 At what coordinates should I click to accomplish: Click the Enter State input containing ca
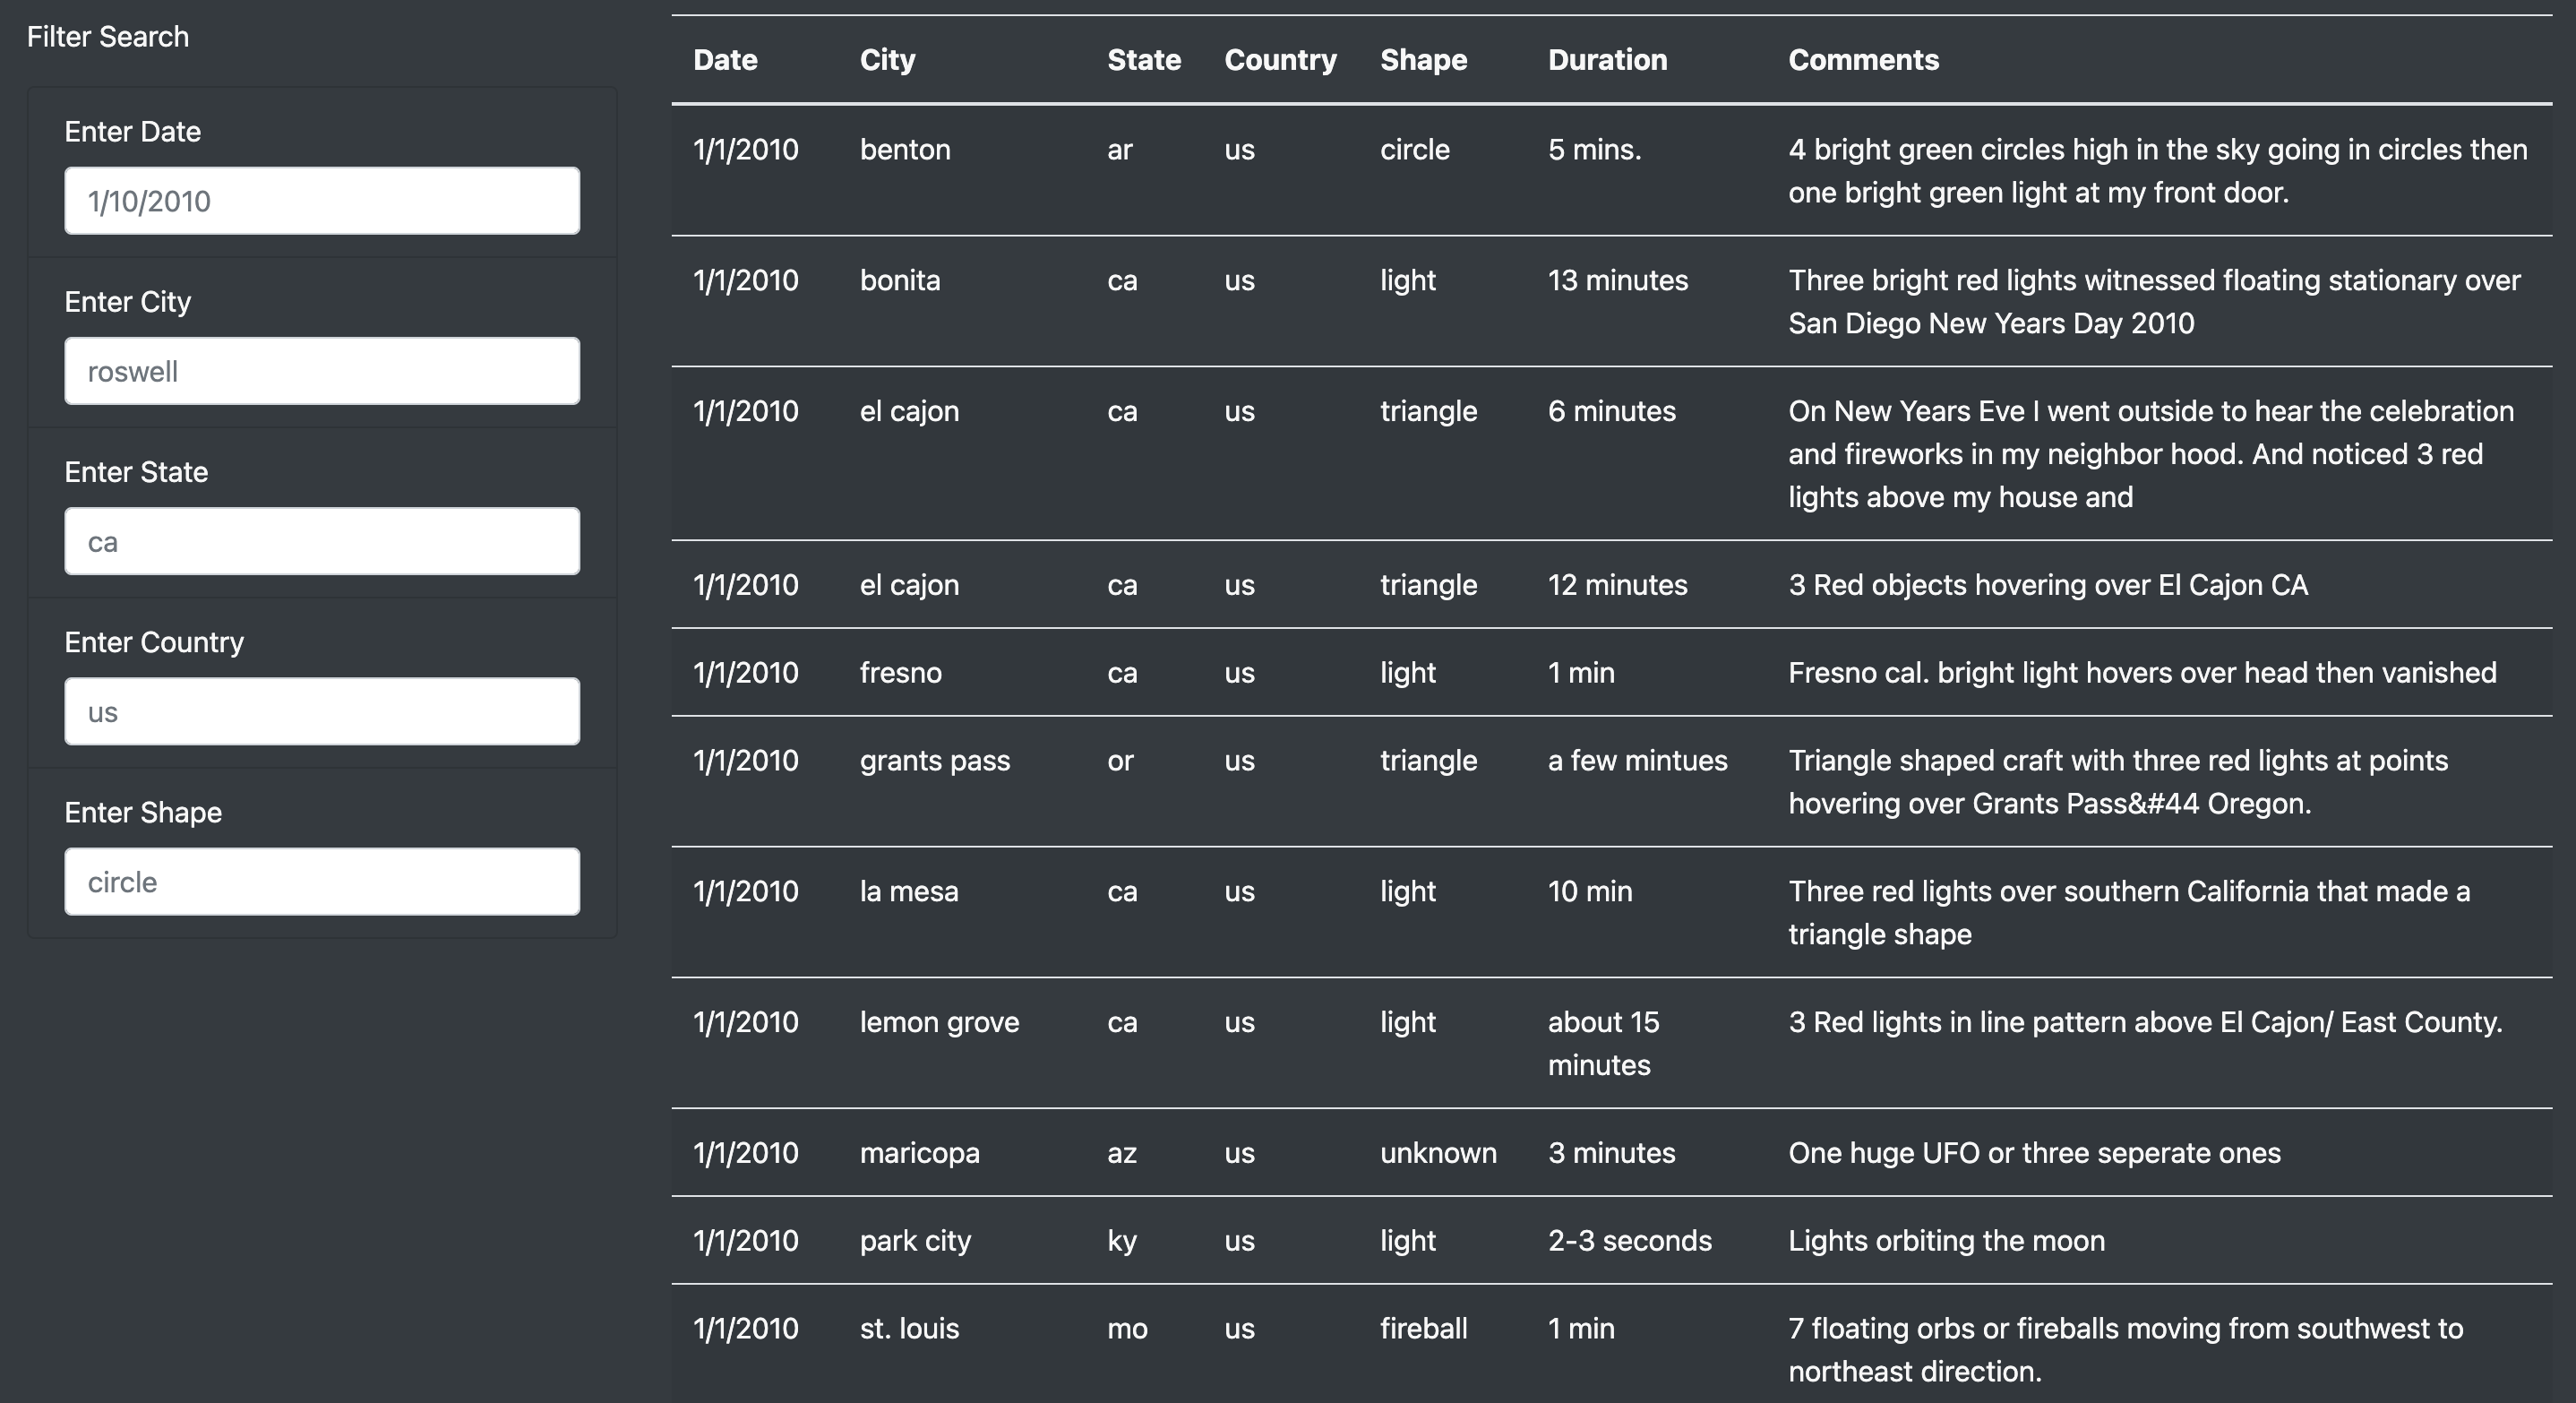tap(321, 541)
